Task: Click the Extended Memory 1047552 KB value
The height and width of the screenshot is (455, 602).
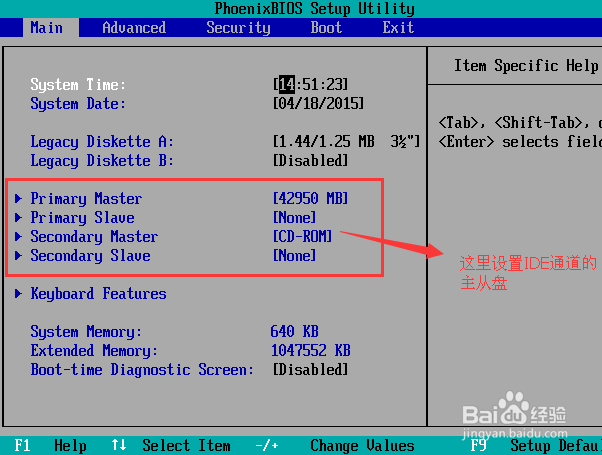Action: [311, 351]
